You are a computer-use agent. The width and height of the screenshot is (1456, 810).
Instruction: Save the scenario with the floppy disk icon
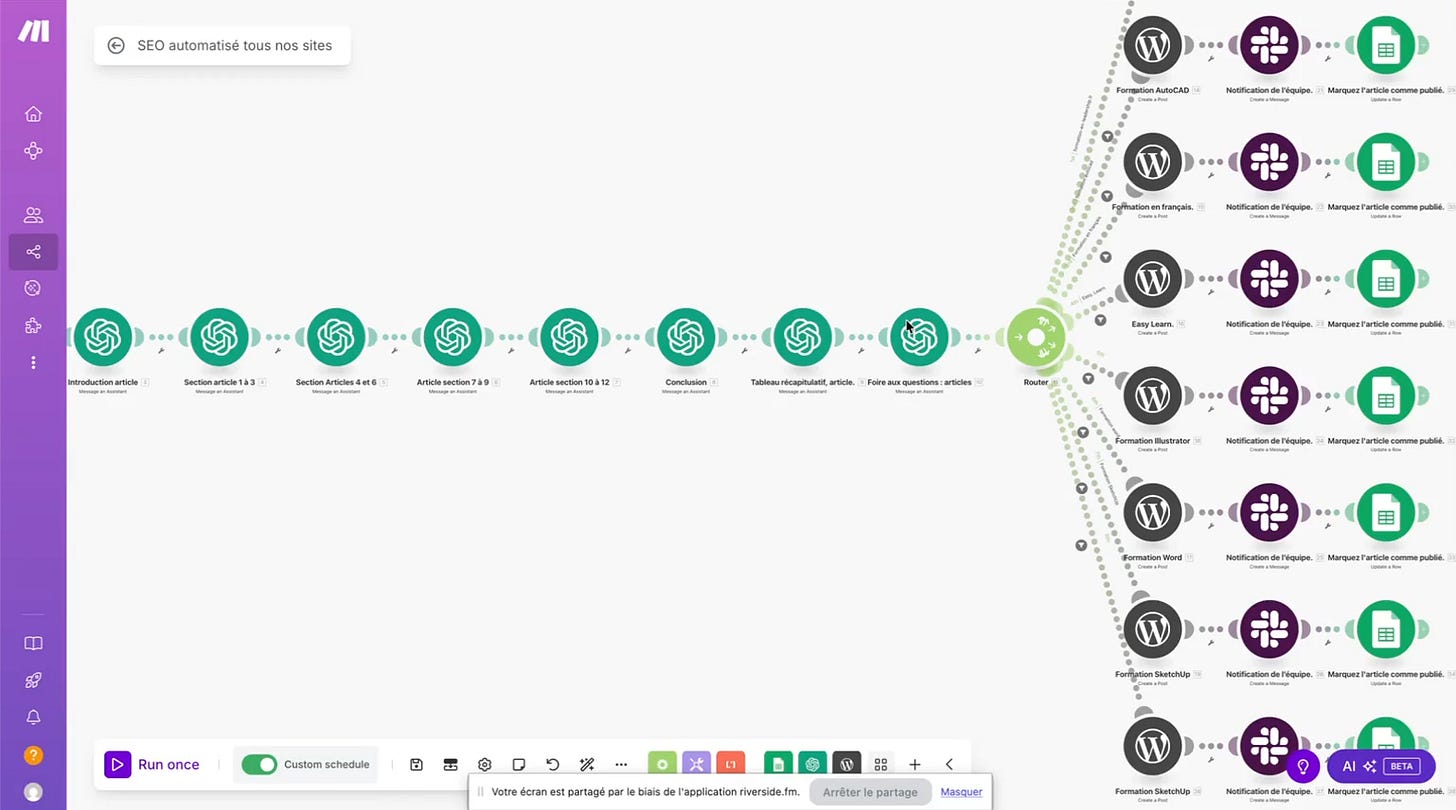[417, 764]
